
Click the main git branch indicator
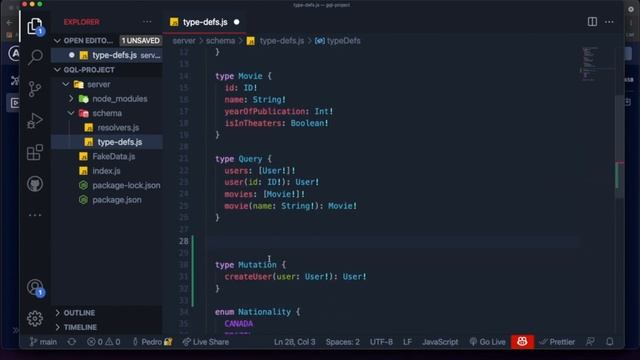click(43, 342)
